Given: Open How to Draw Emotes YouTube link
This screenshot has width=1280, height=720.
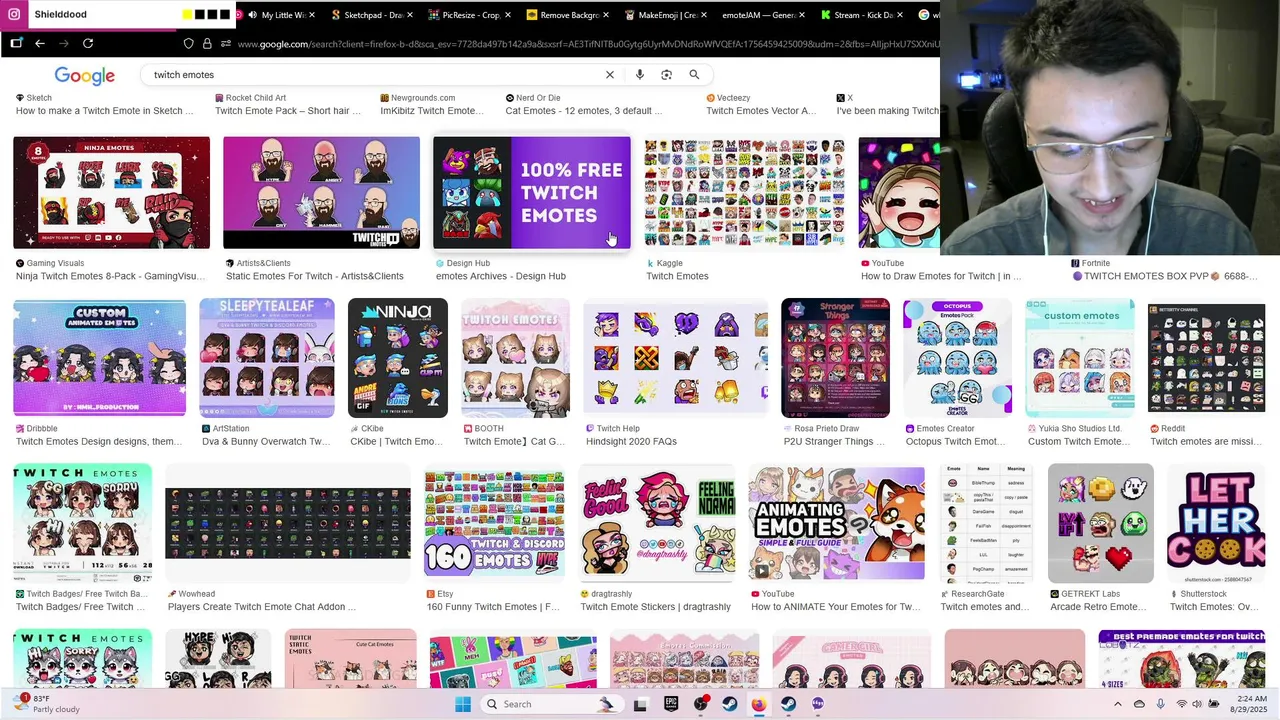Looking at the screenshot, I should coord(941,276).
